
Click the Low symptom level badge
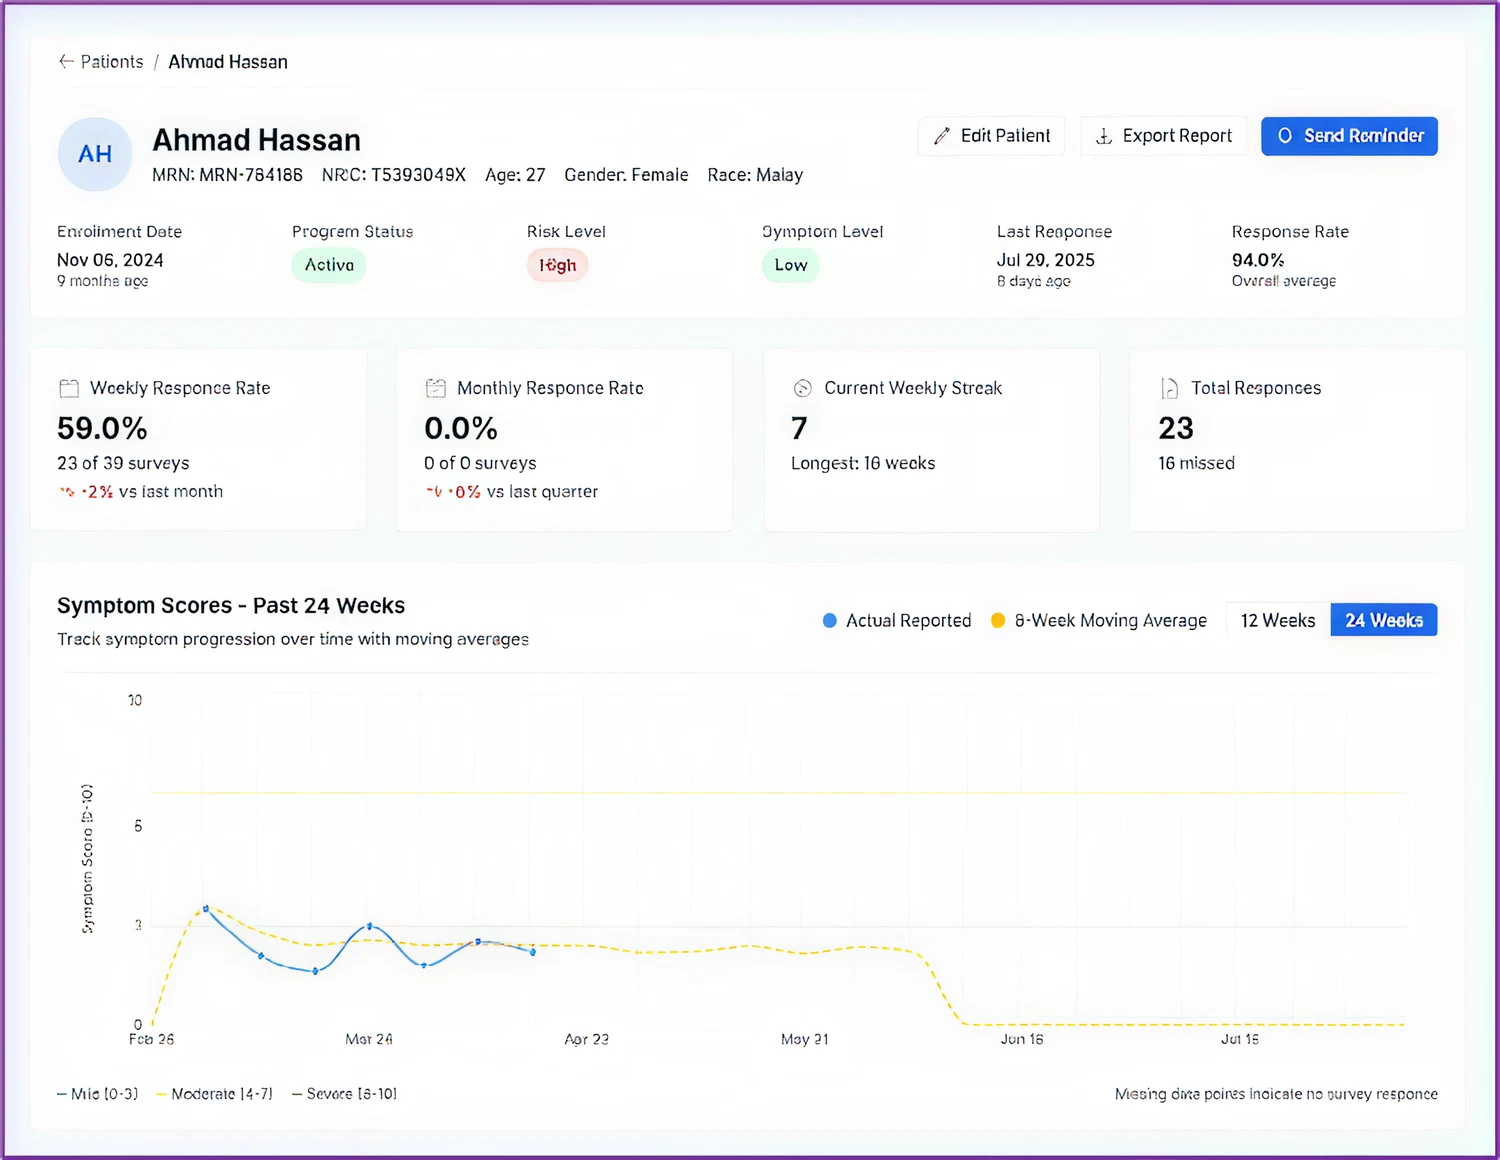click(x=790, y=265)
